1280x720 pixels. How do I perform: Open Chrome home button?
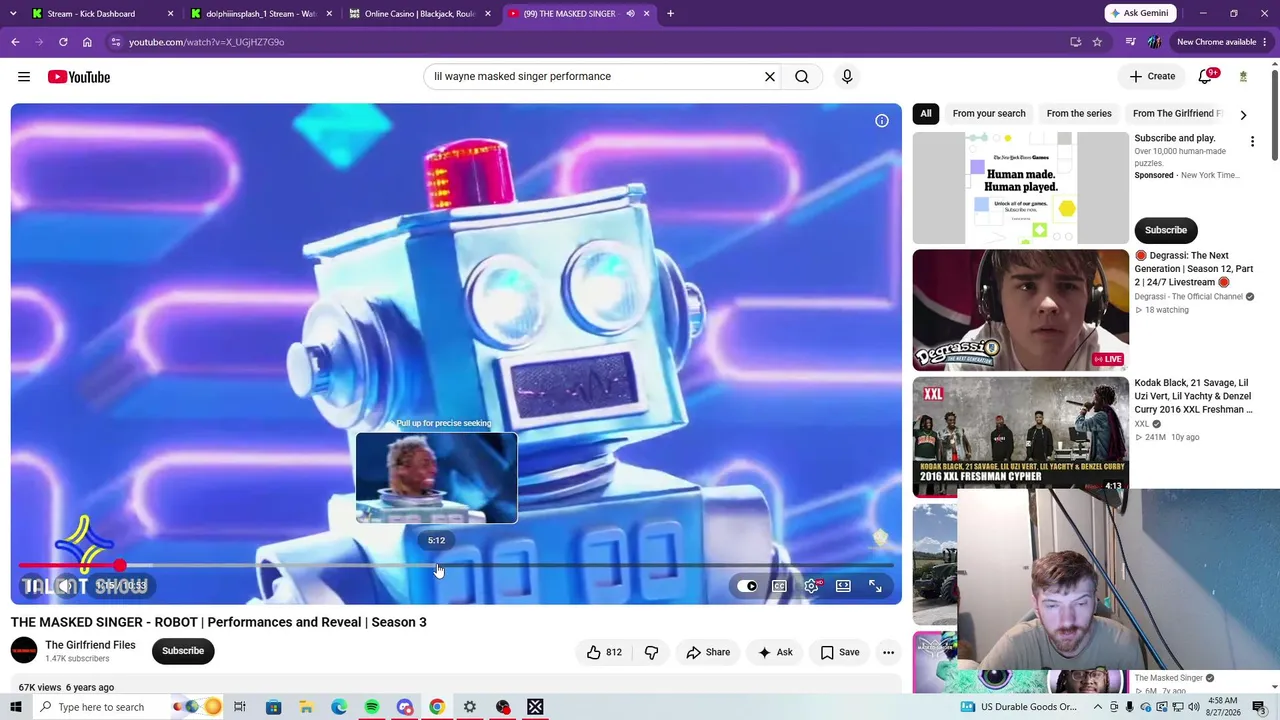pos(87,42)
